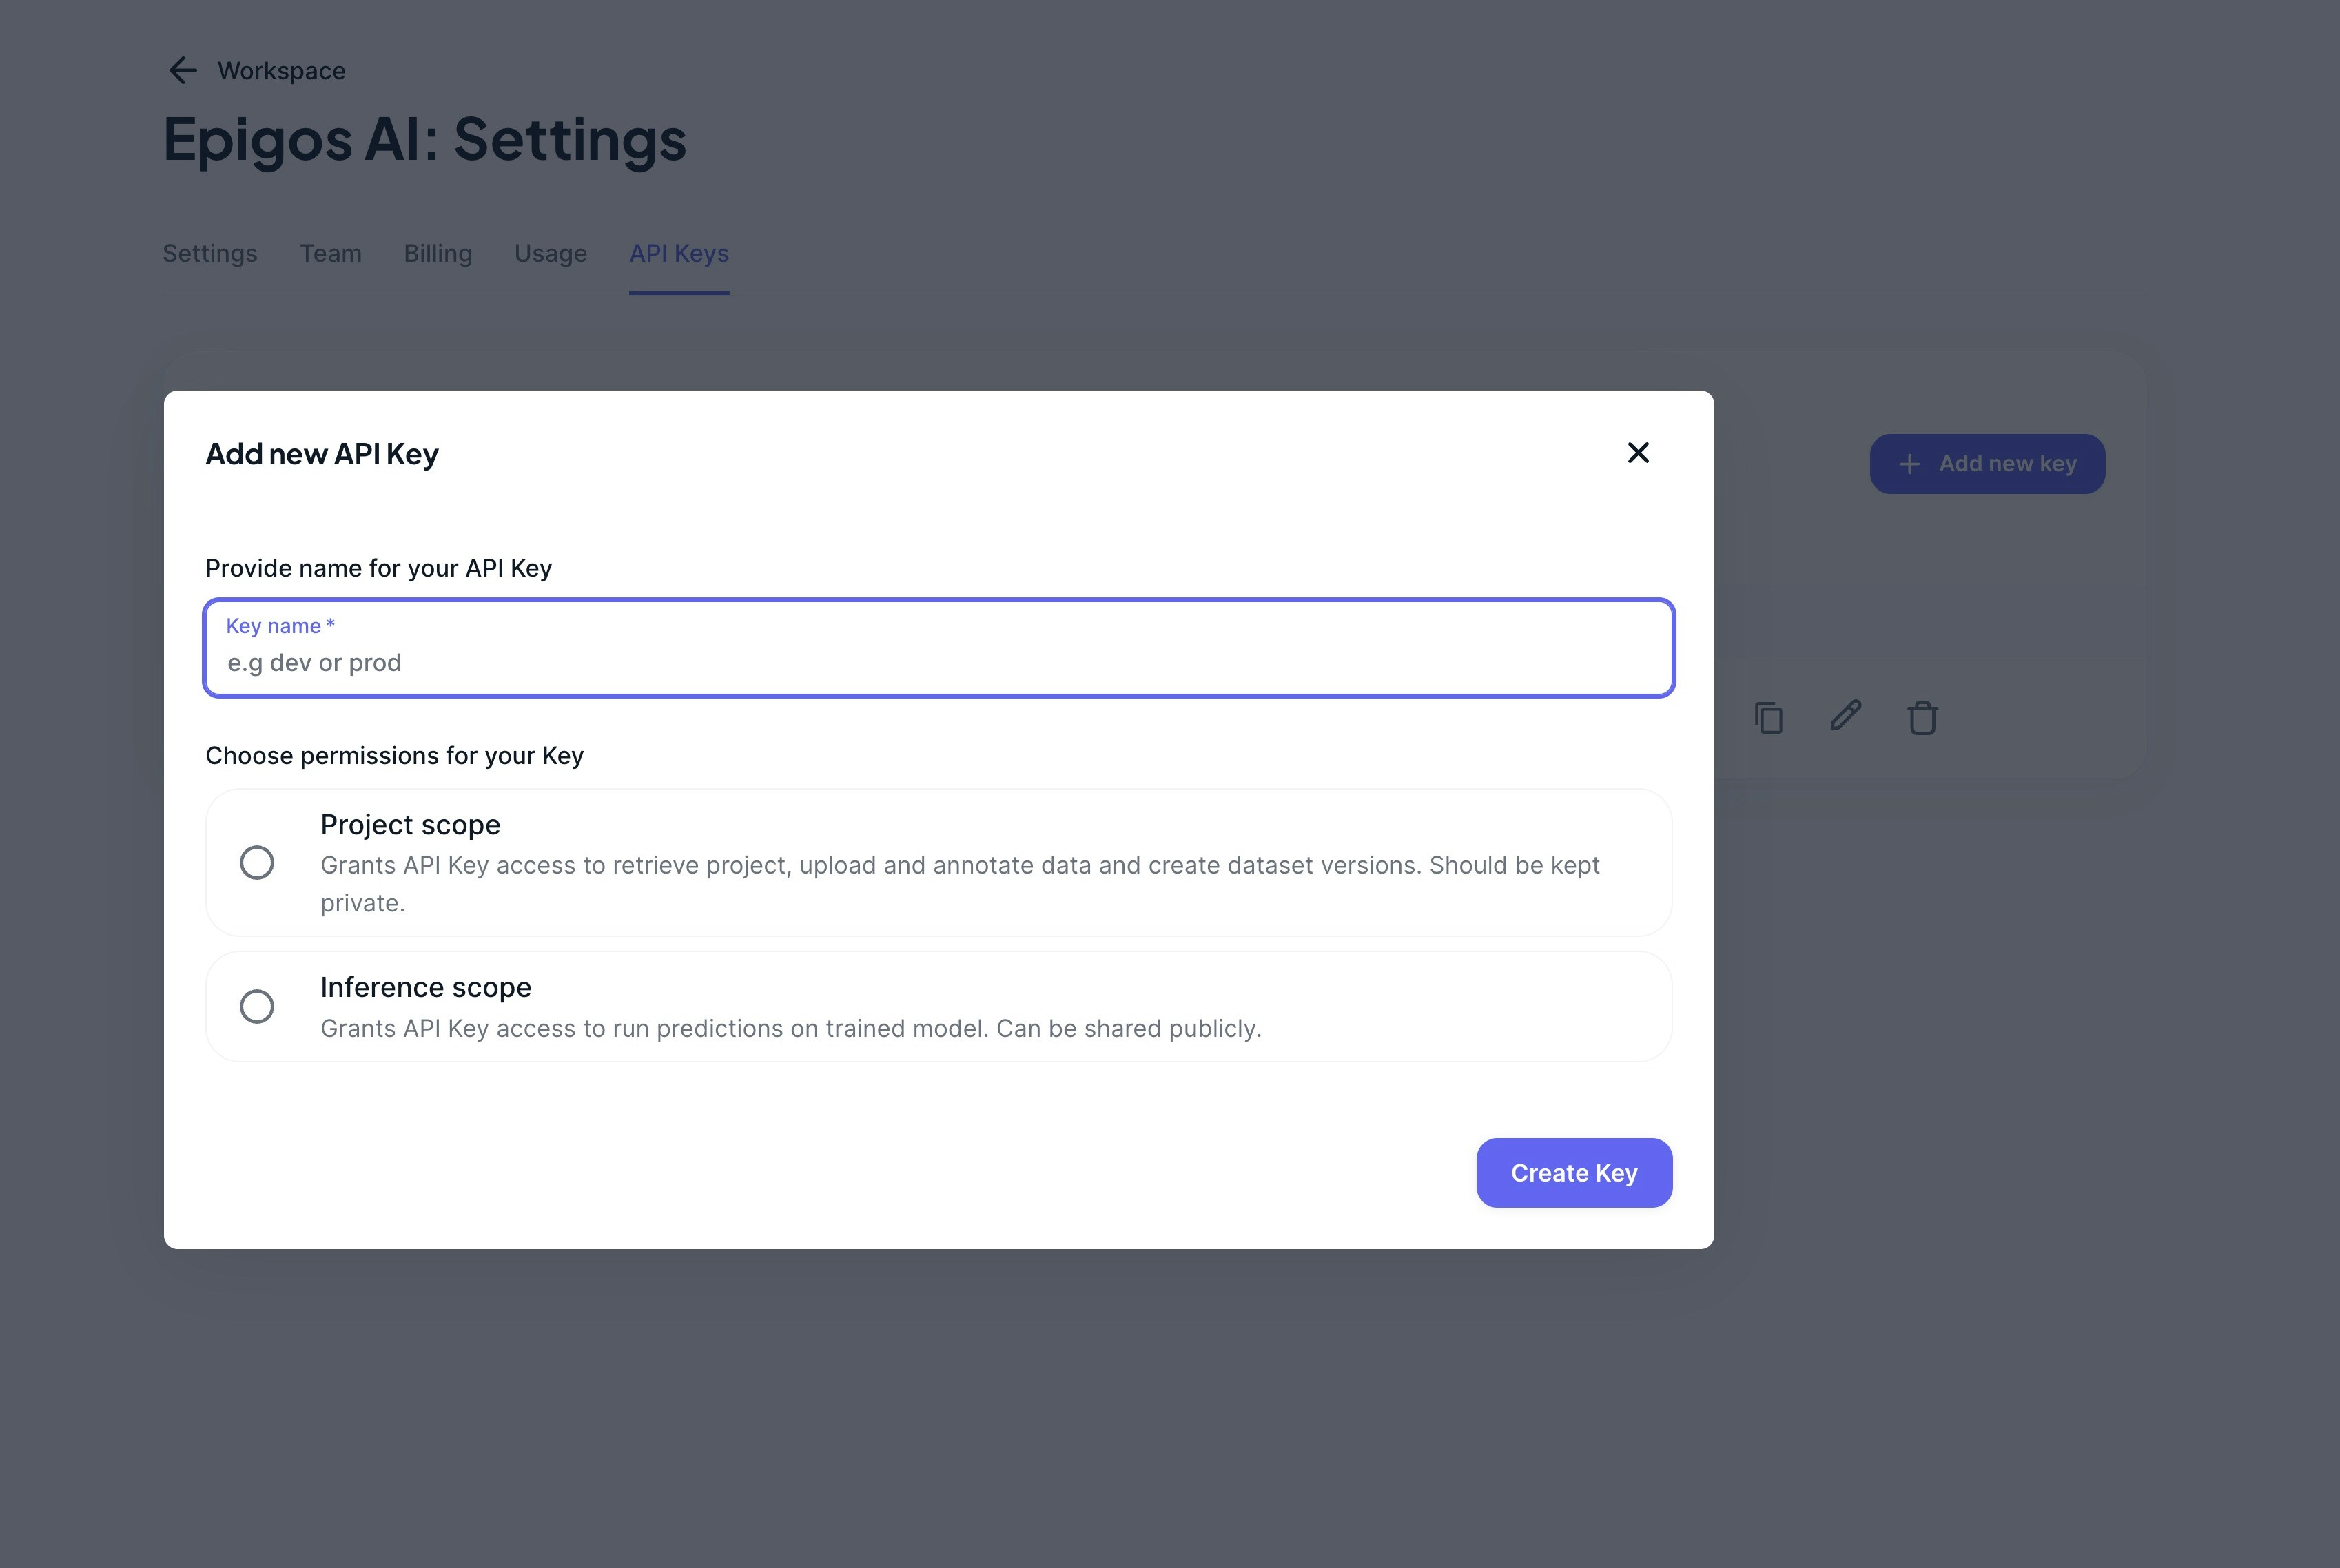The height and width of the screenshot is (1568, 2340).
Task: Edit the API key with the pencil icon
Action: pos(1845,716)
